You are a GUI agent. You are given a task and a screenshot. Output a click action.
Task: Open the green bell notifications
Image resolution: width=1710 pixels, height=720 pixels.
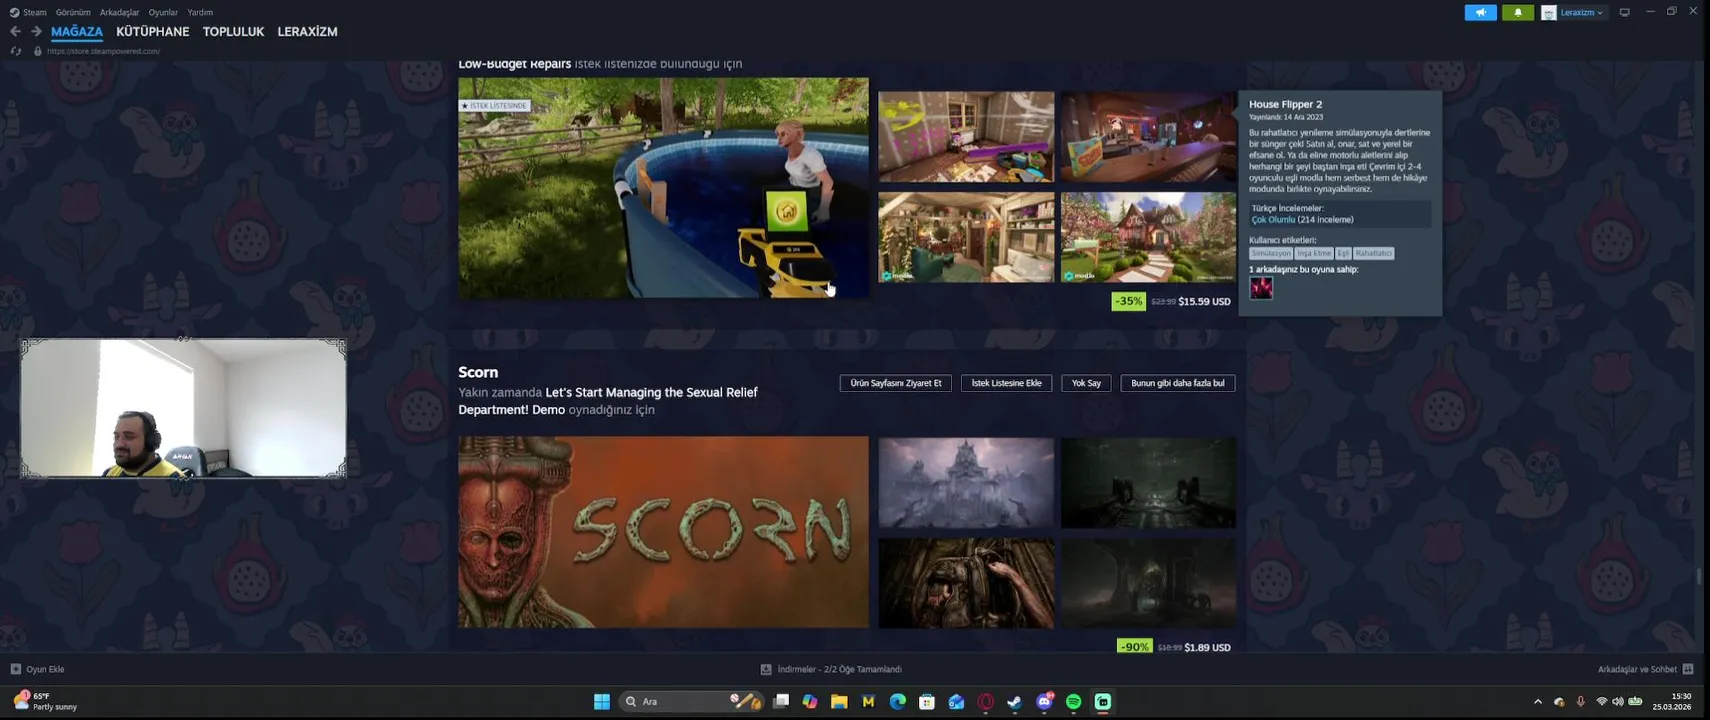click(1517, 12)
